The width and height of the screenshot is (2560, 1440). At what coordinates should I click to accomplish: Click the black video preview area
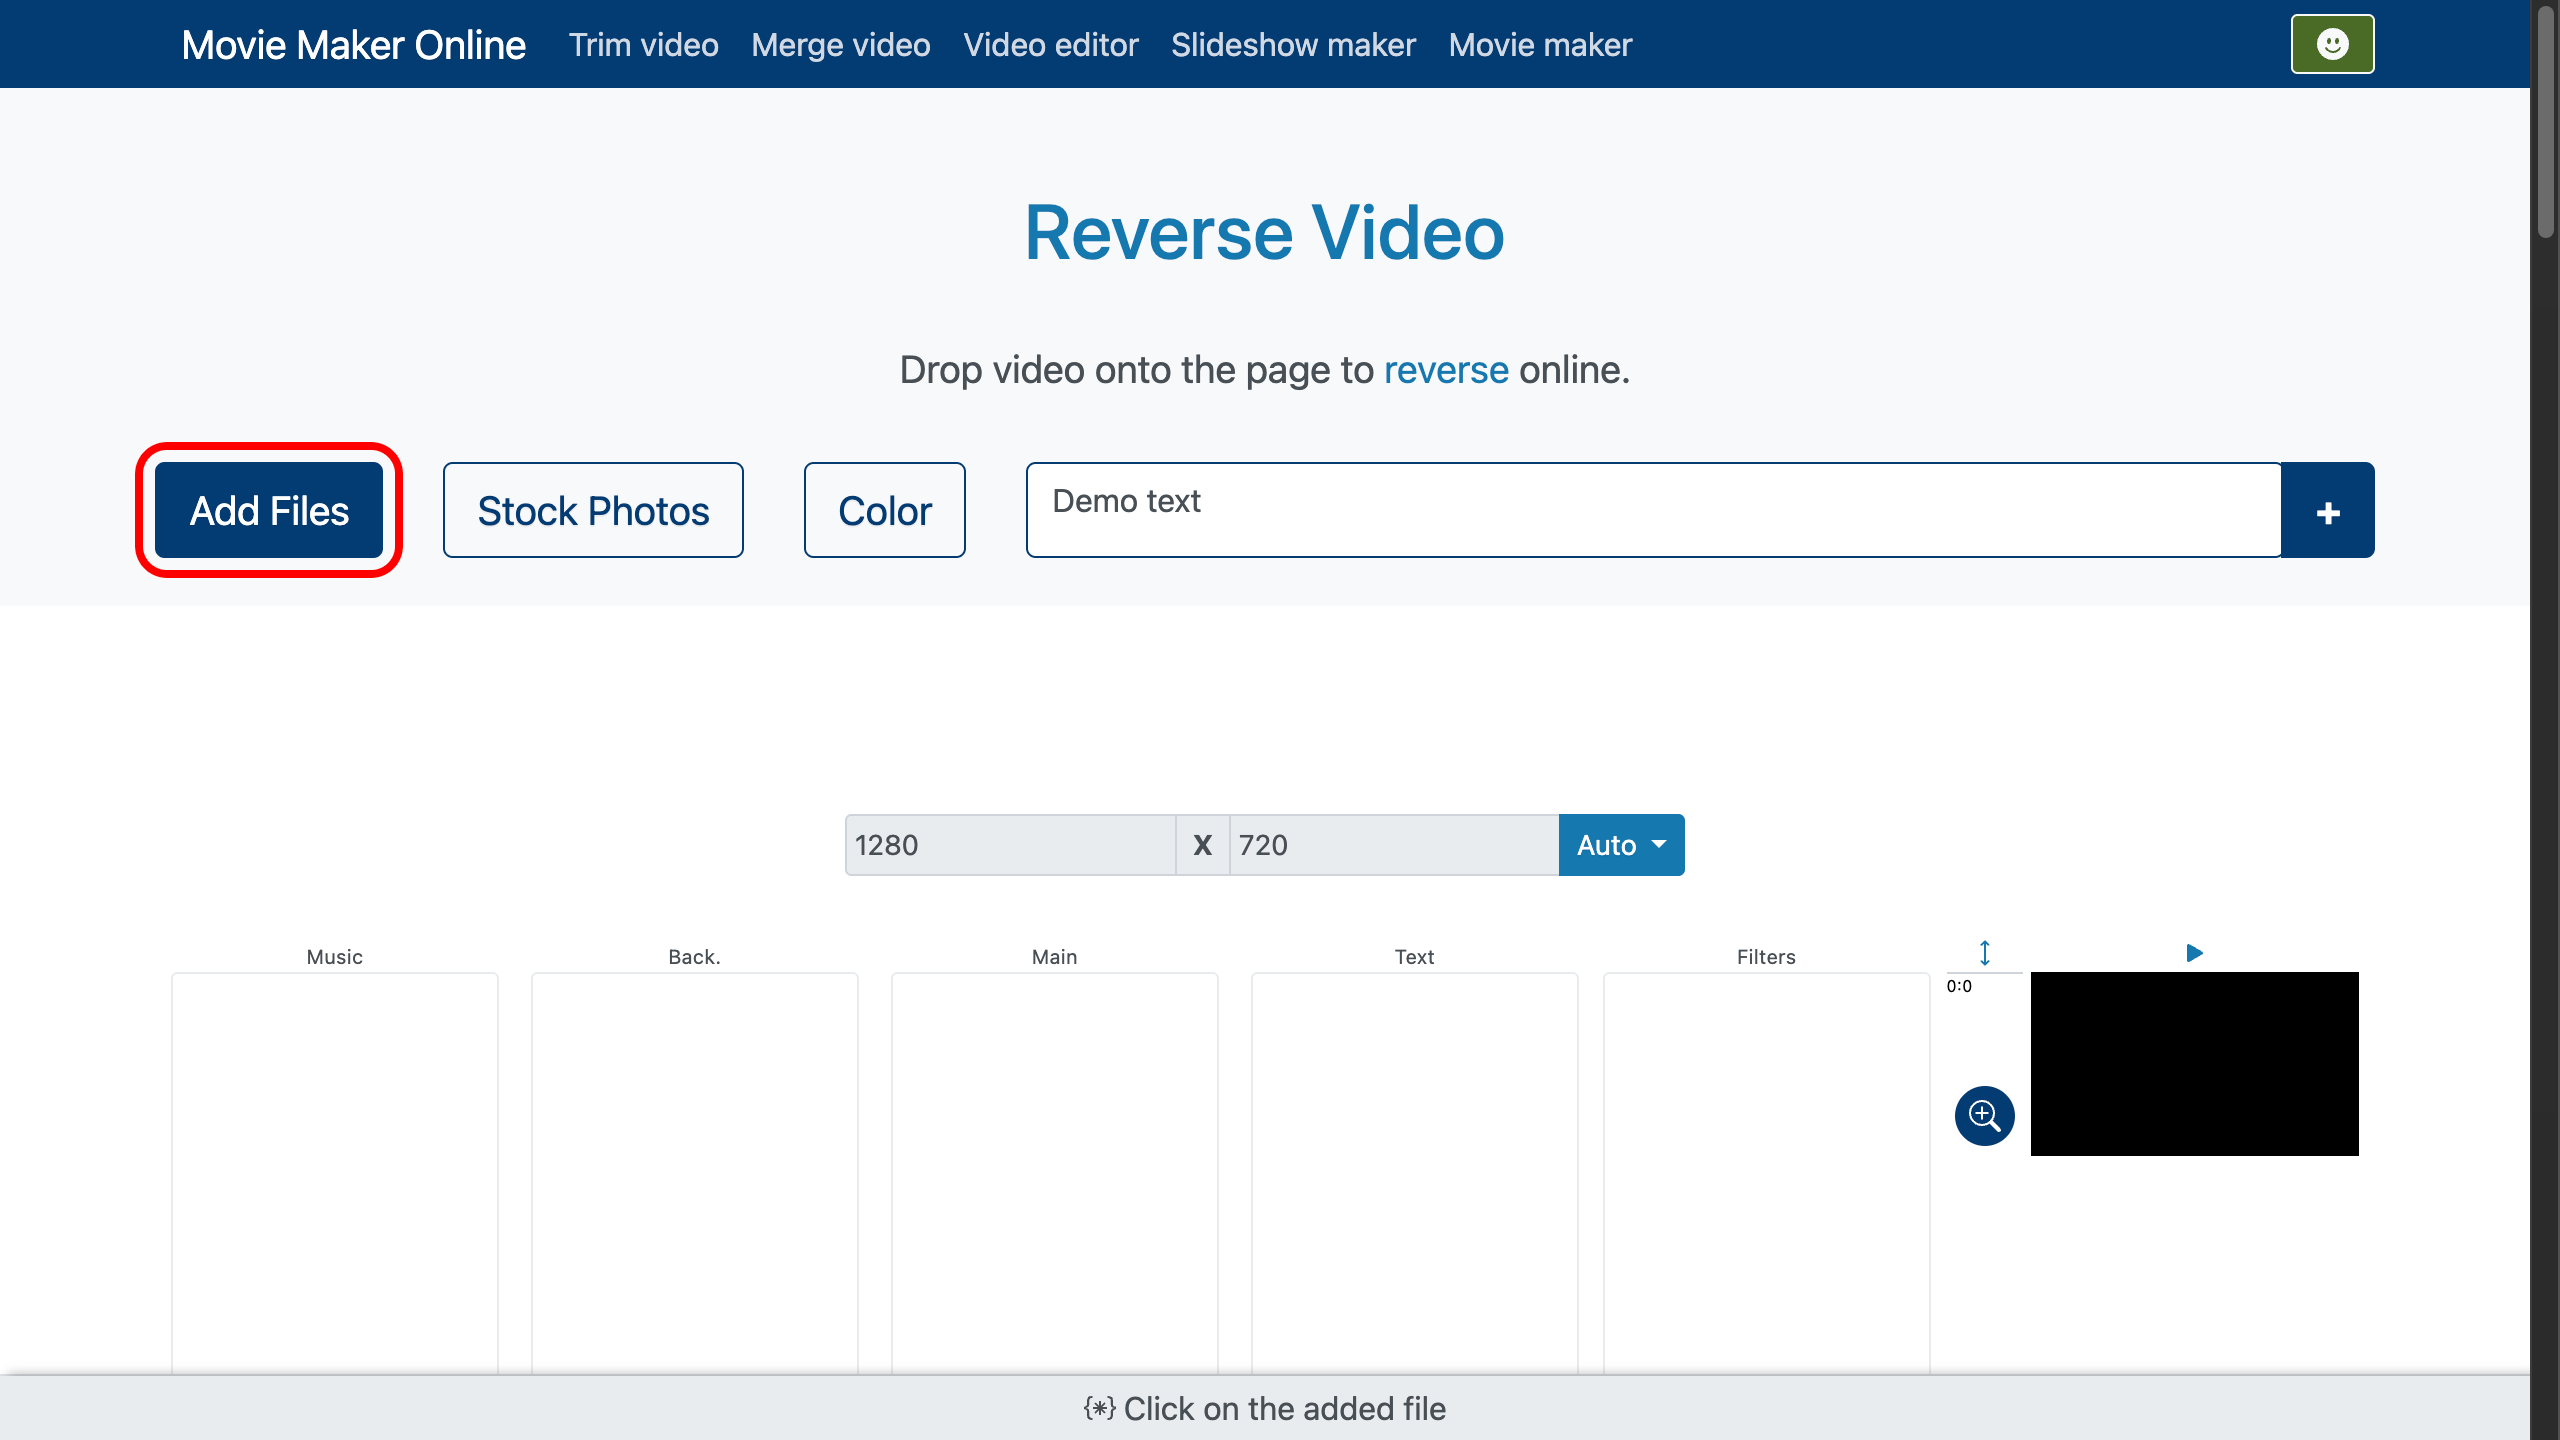point(2194,1064)
